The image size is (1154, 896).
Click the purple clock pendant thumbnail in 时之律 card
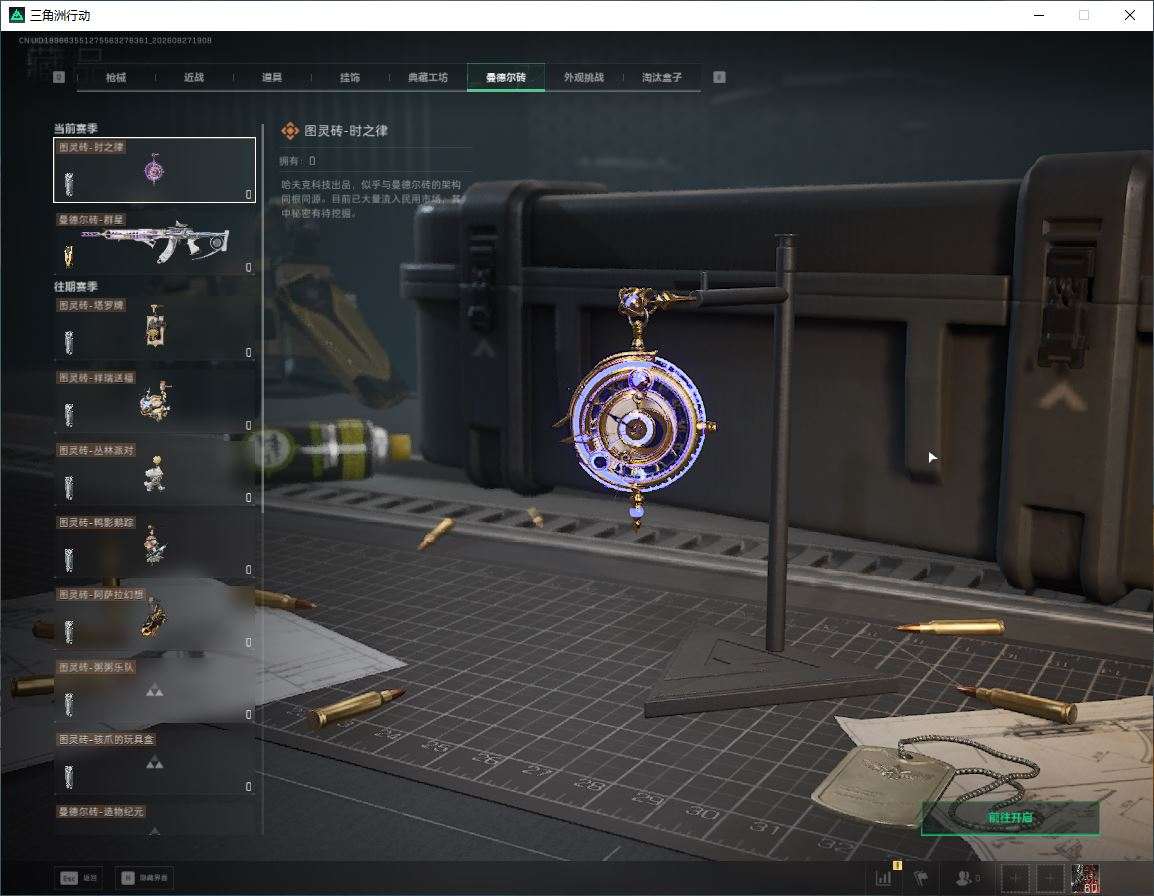coord(154,169)
